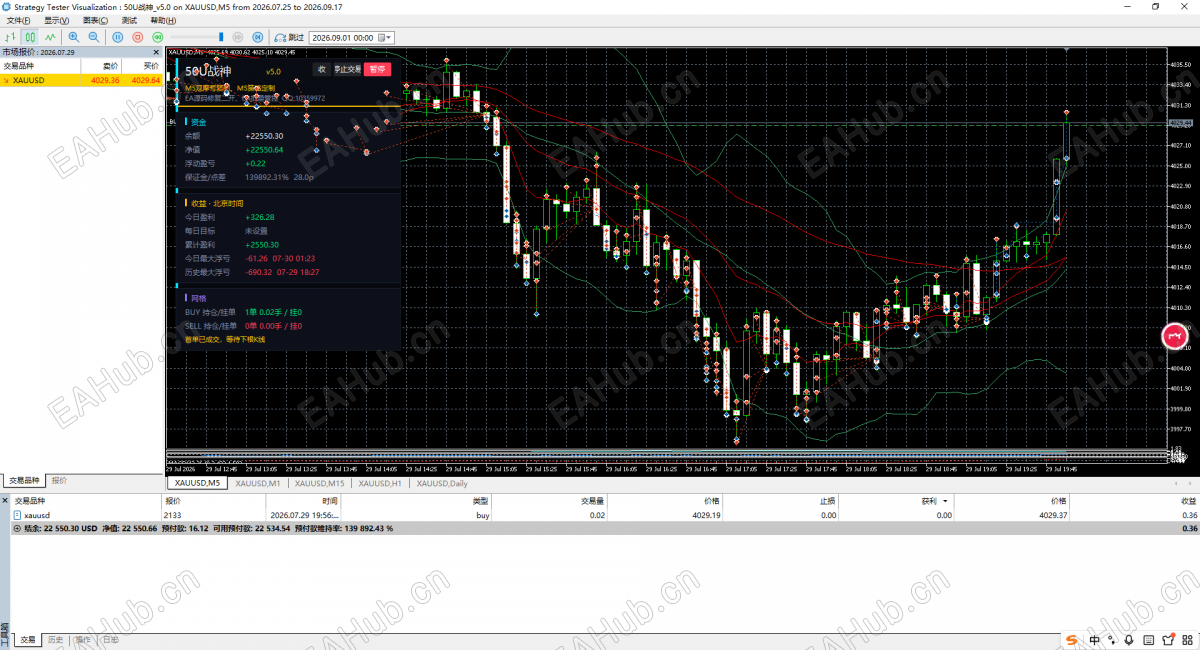Zoom in the chart
This screenshot has width=1200, height=650.
[74, 37]
